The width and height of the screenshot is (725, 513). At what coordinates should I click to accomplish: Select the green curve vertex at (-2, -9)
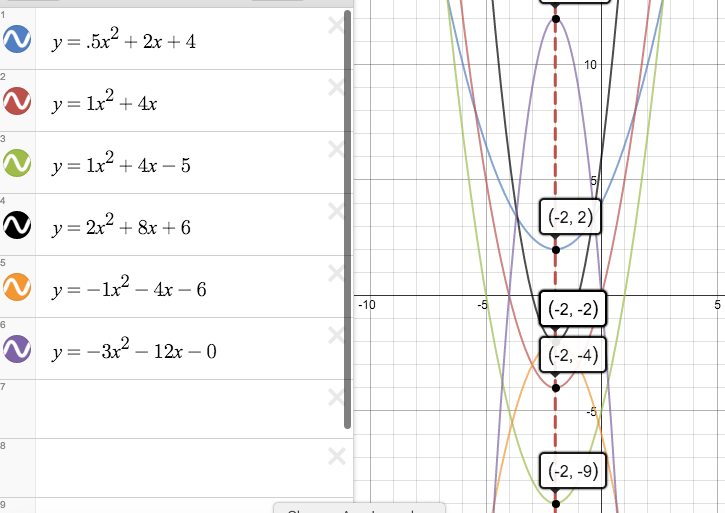(556, 503)
